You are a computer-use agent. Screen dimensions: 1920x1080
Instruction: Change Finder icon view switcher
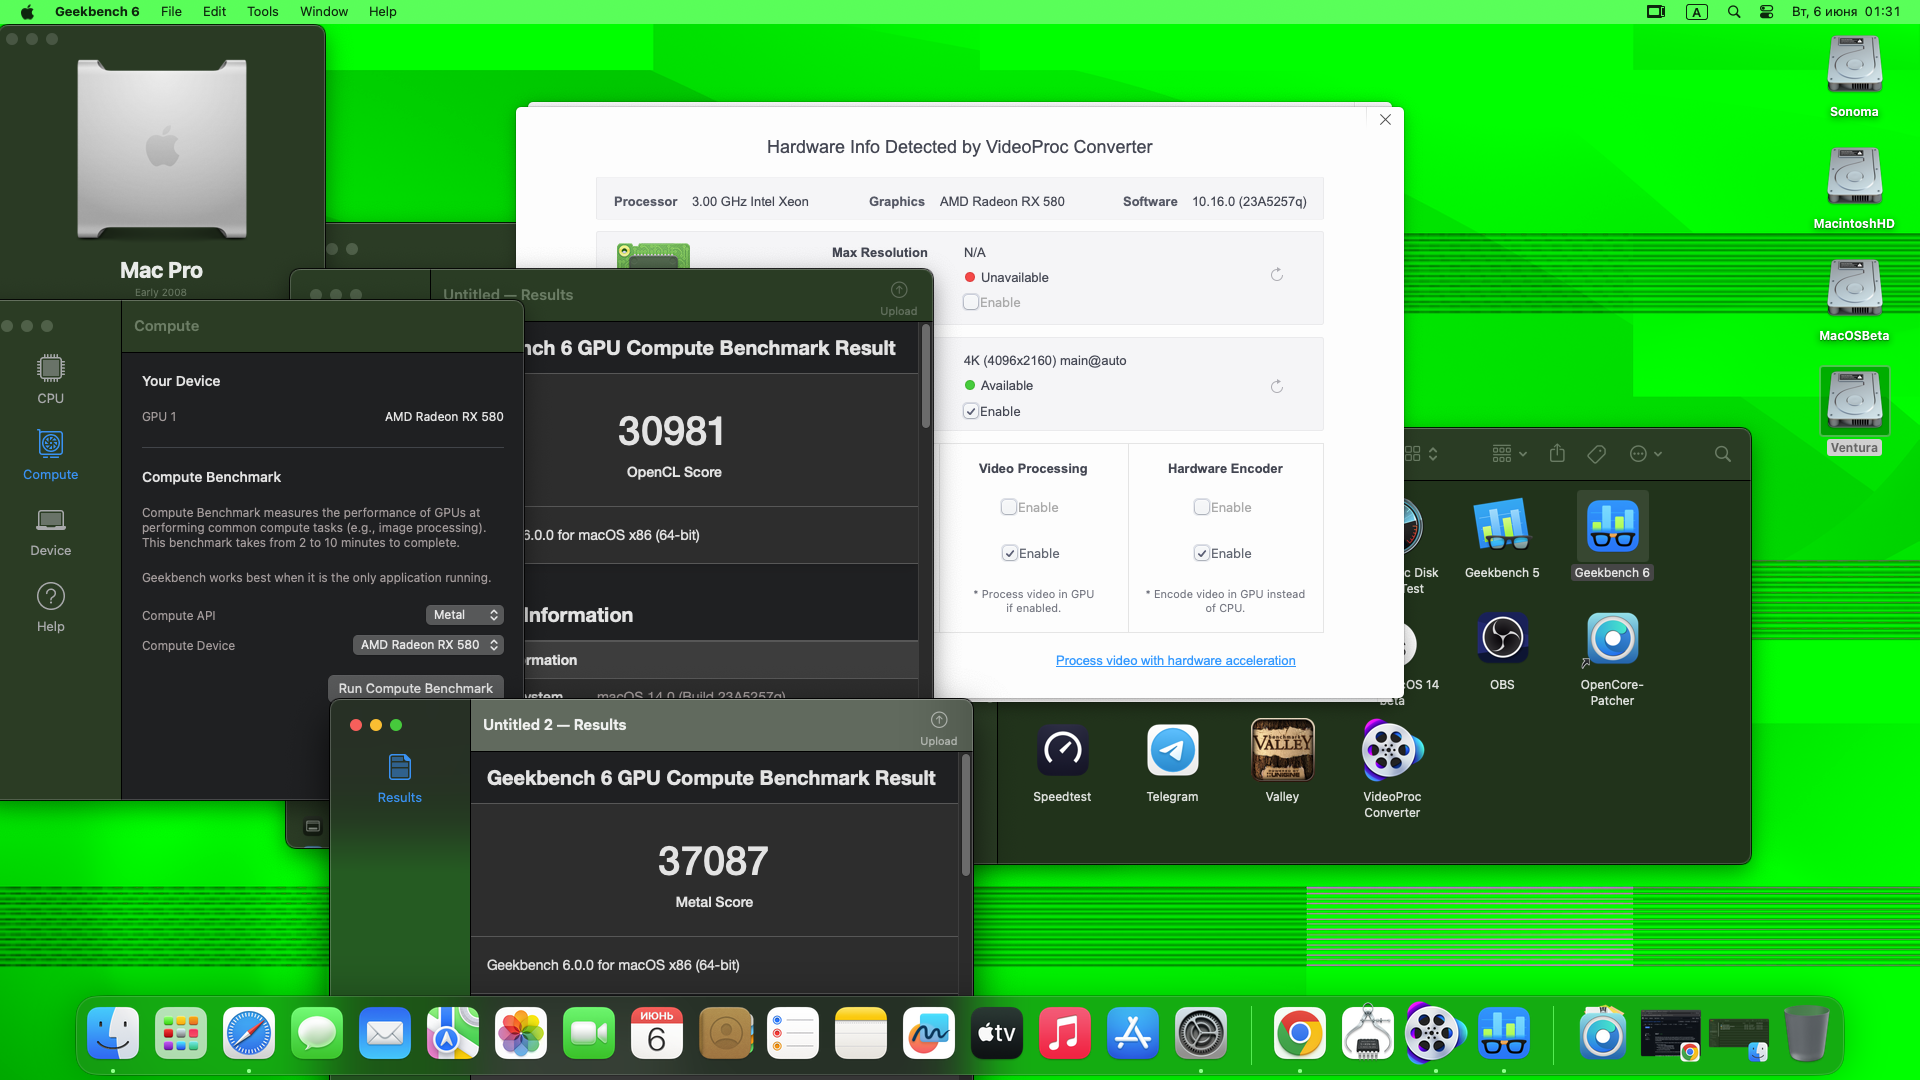click(1421, 454)
